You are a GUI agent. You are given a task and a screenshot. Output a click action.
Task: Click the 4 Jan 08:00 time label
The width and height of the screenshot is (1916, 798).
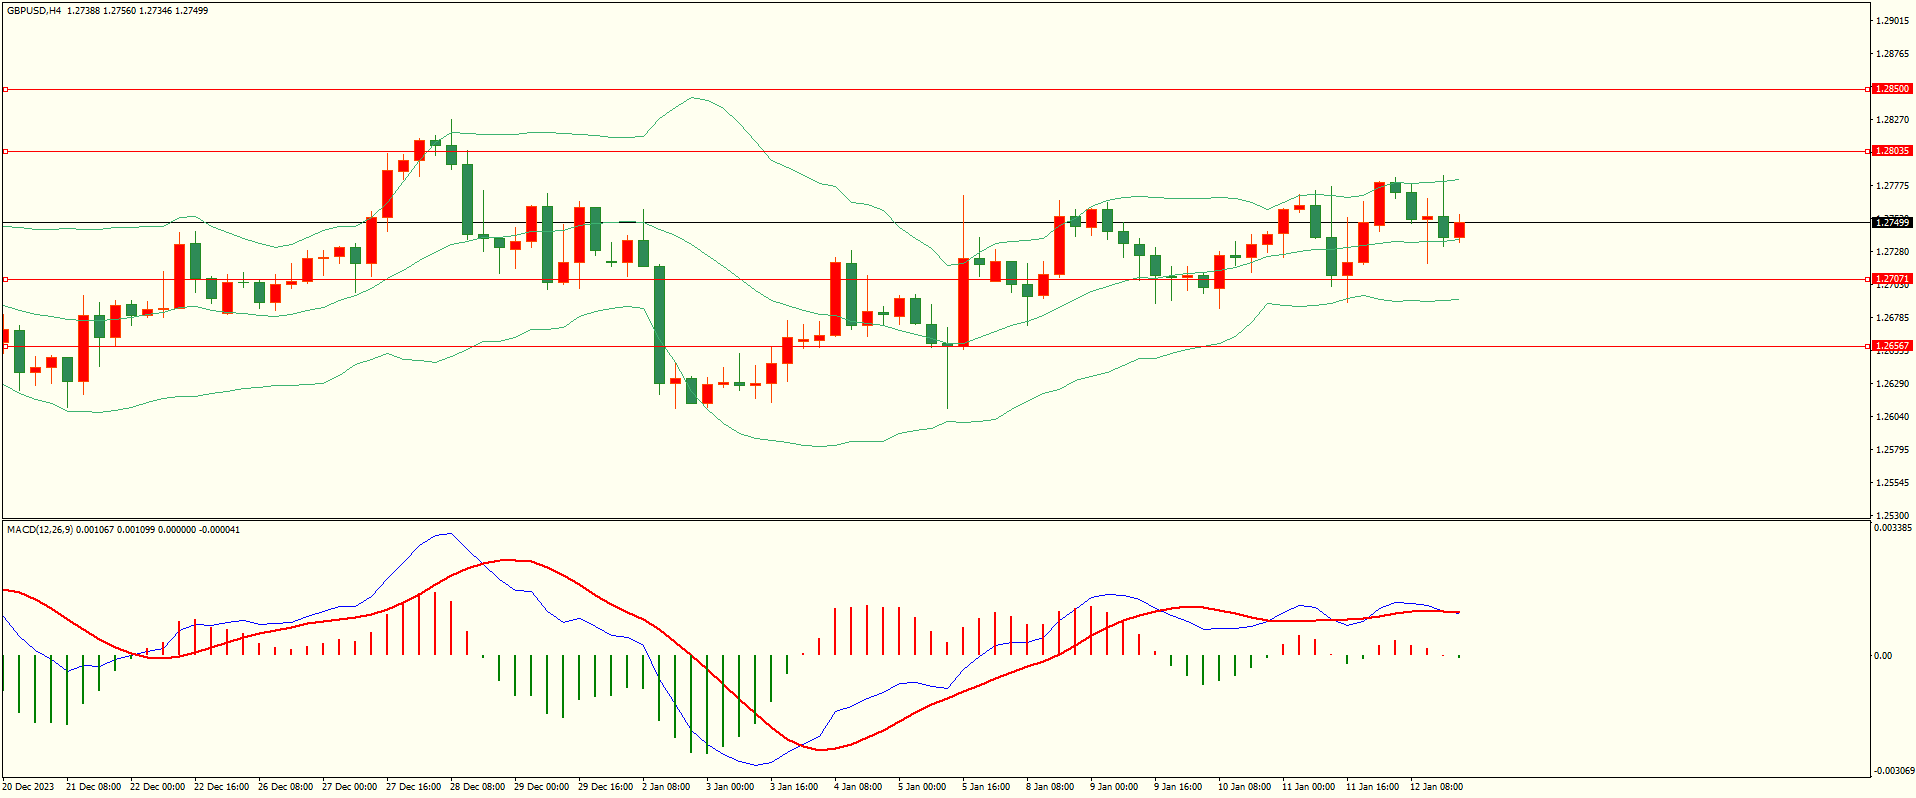pyautogui.click(x=858, y=787)
